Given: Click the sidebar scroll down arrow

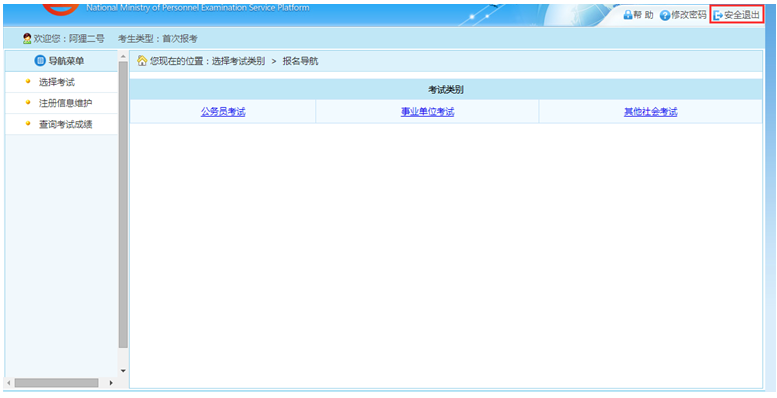Looking at the screenshot, I should 123,371.
